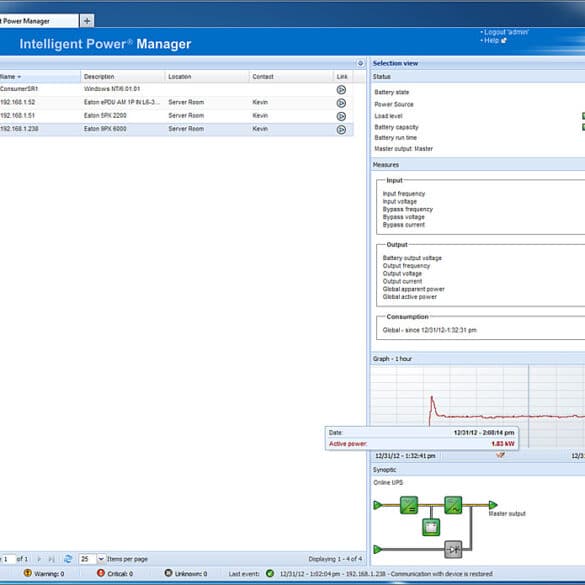Click the Consumption Global since text
This screenshot has width=585, height=585.
click(x=429, y=330)
